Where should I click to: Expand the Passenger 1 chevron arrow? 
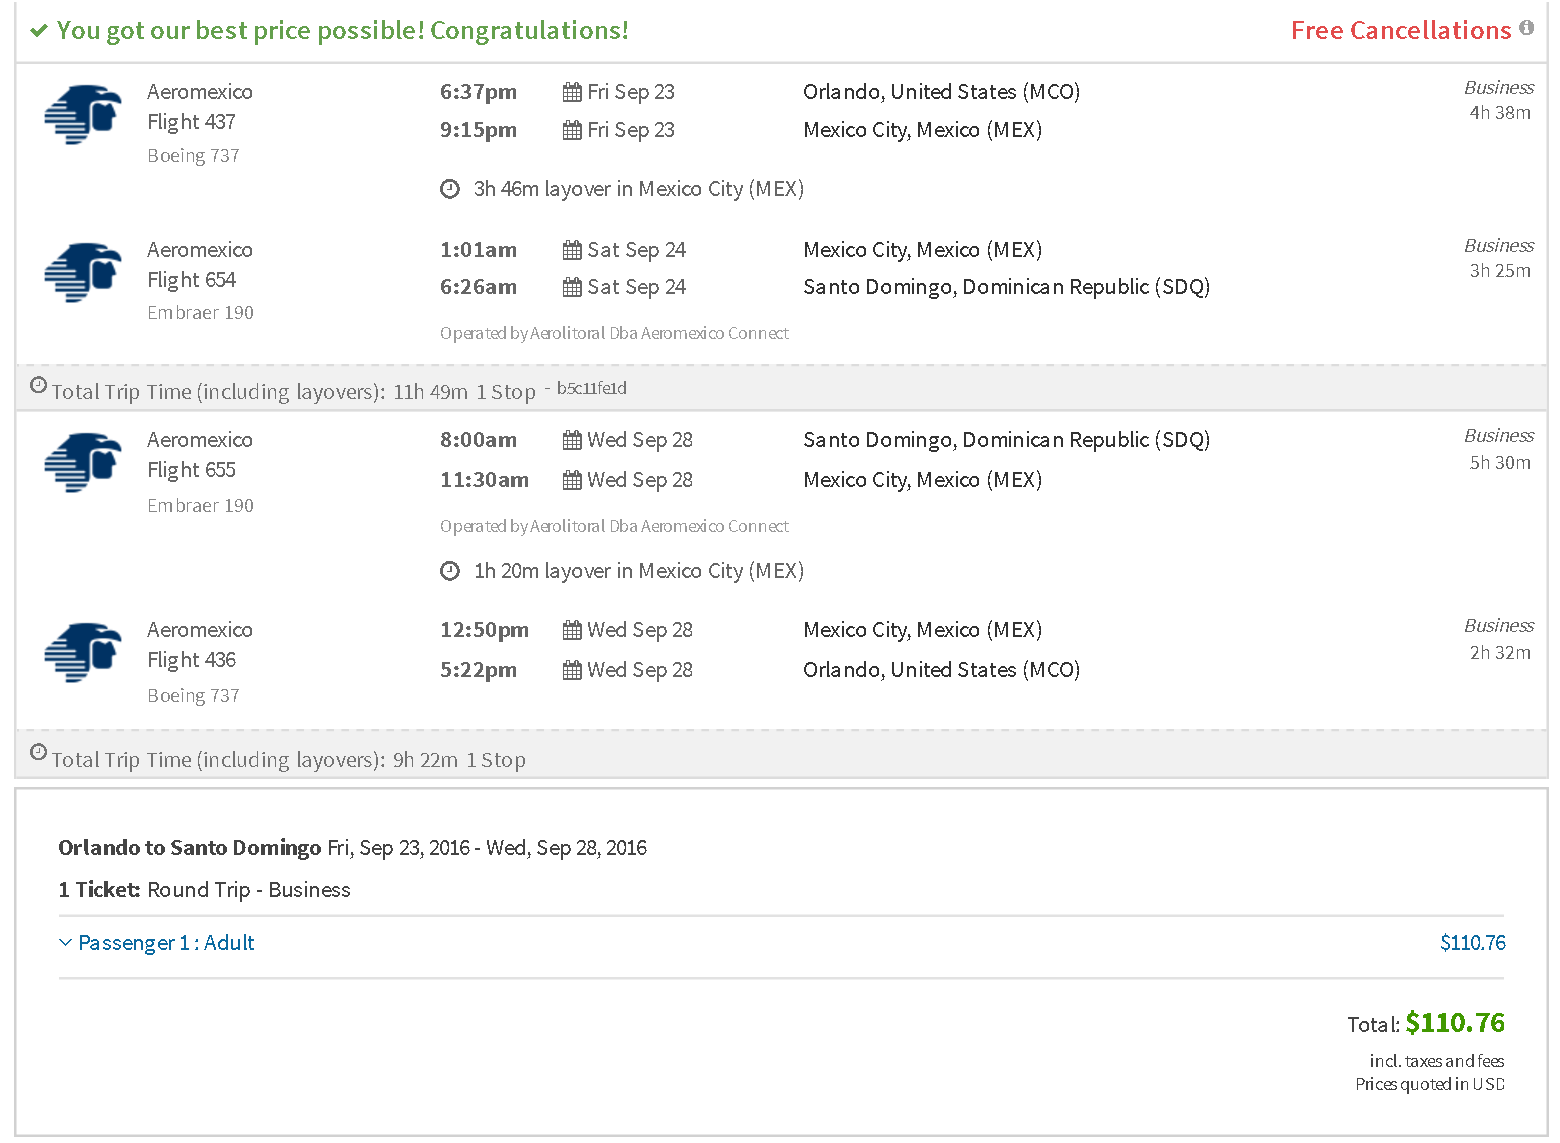point(66,943)
